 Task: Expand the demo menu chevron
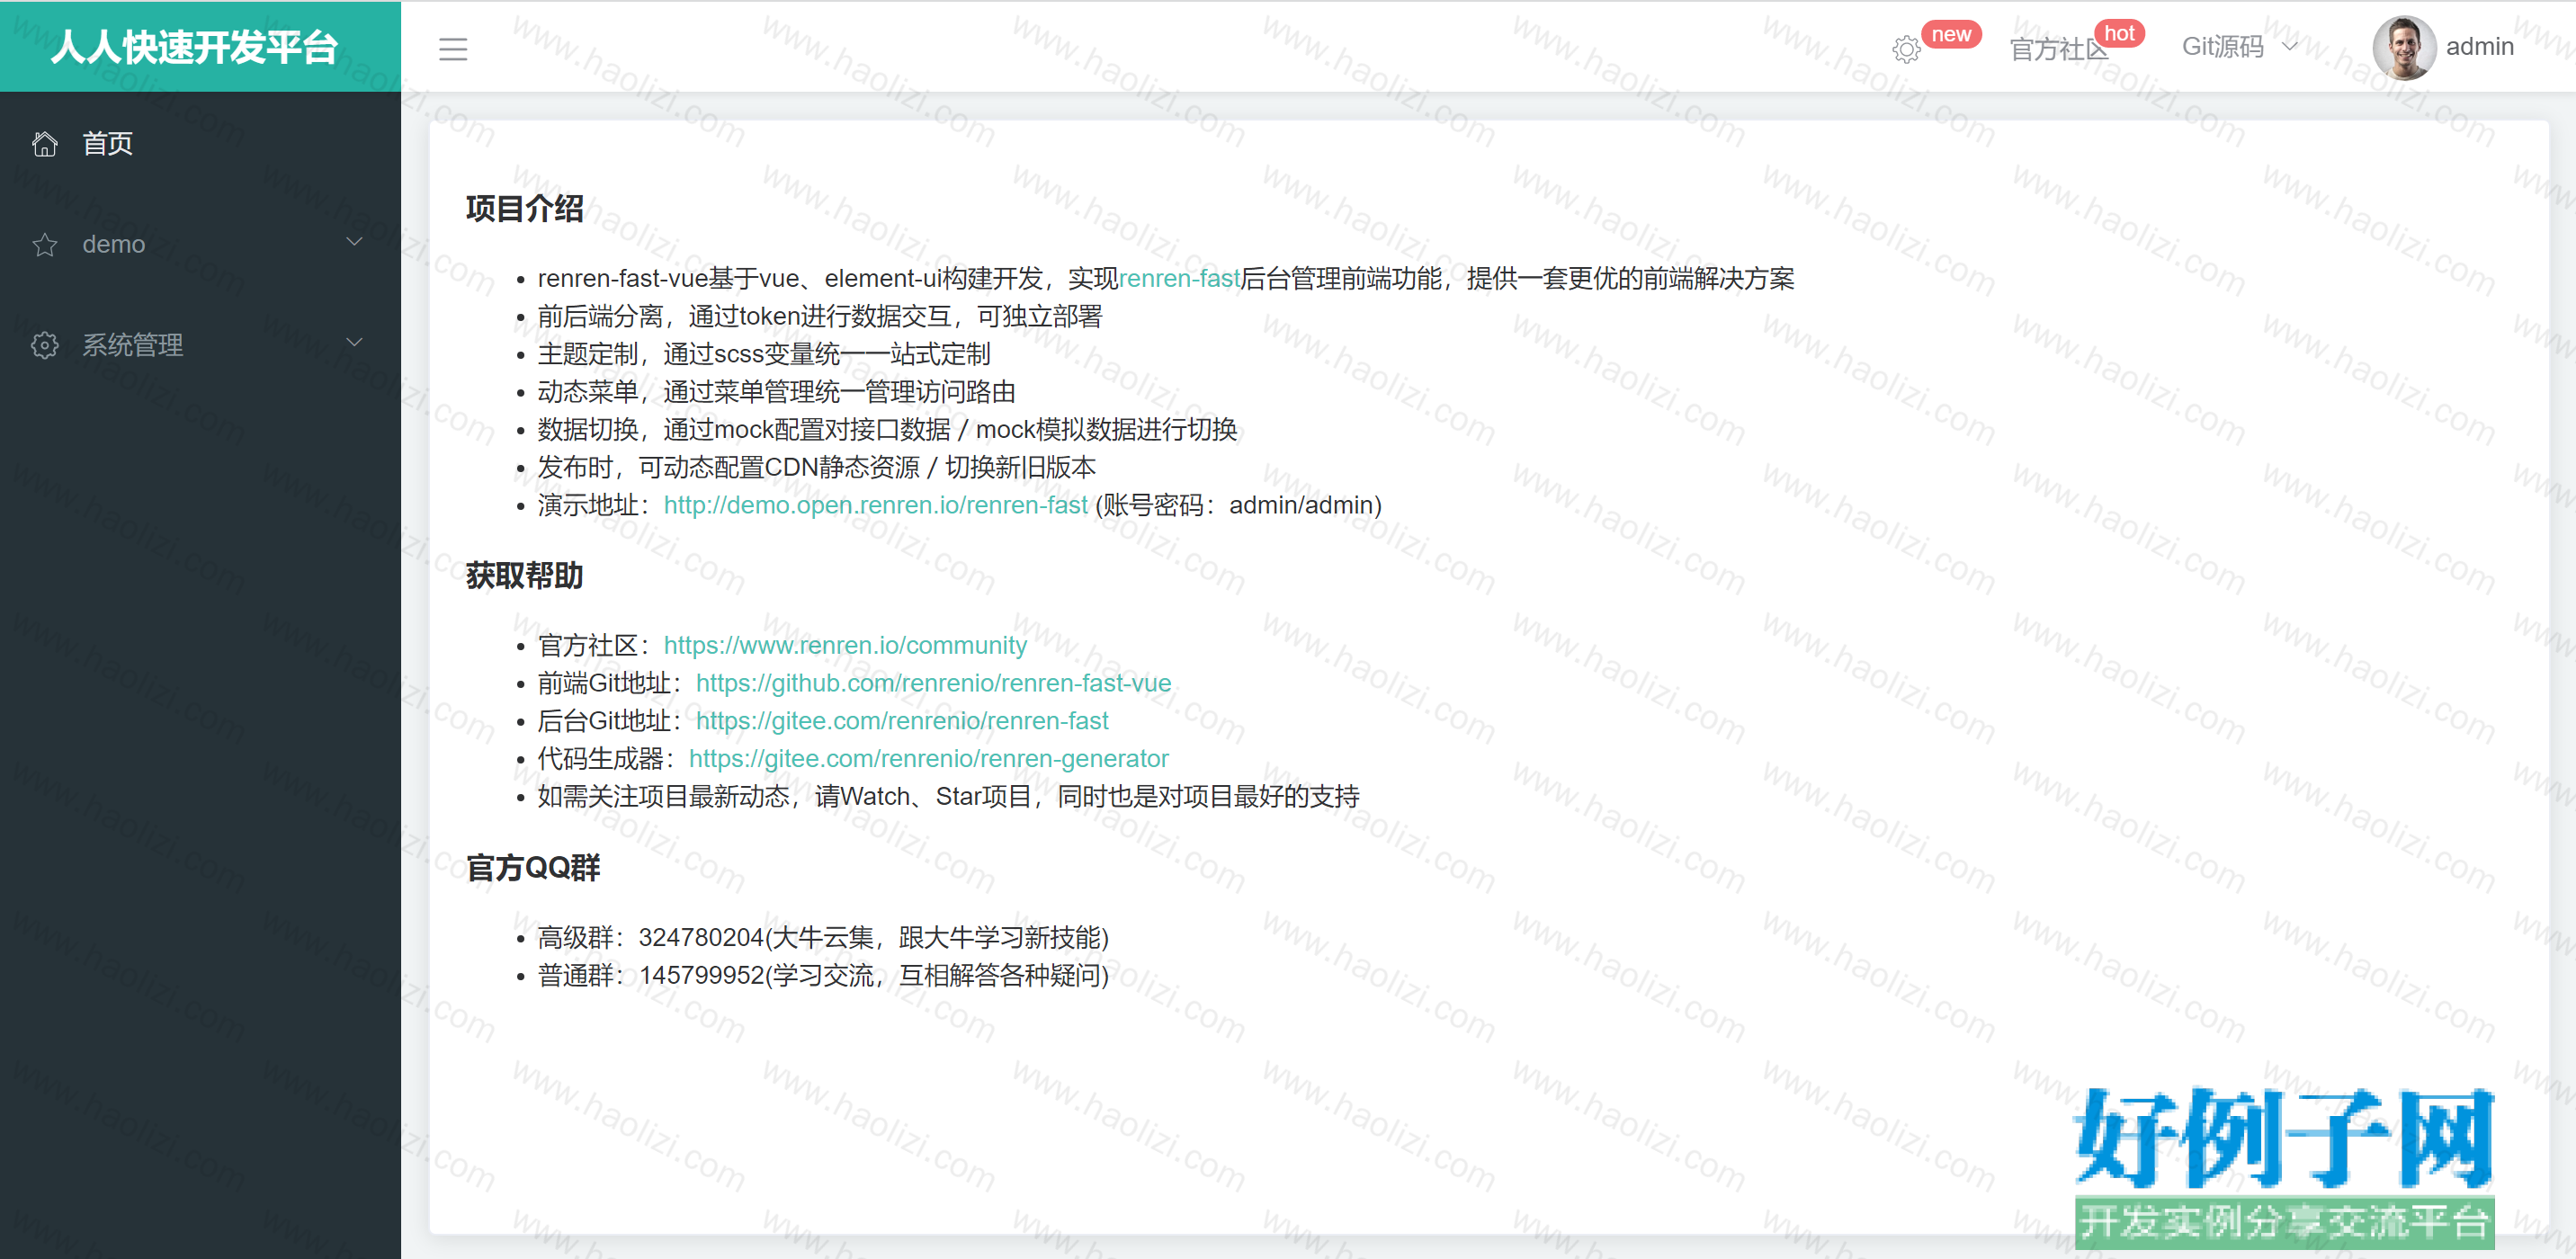(x=354, y=242)
